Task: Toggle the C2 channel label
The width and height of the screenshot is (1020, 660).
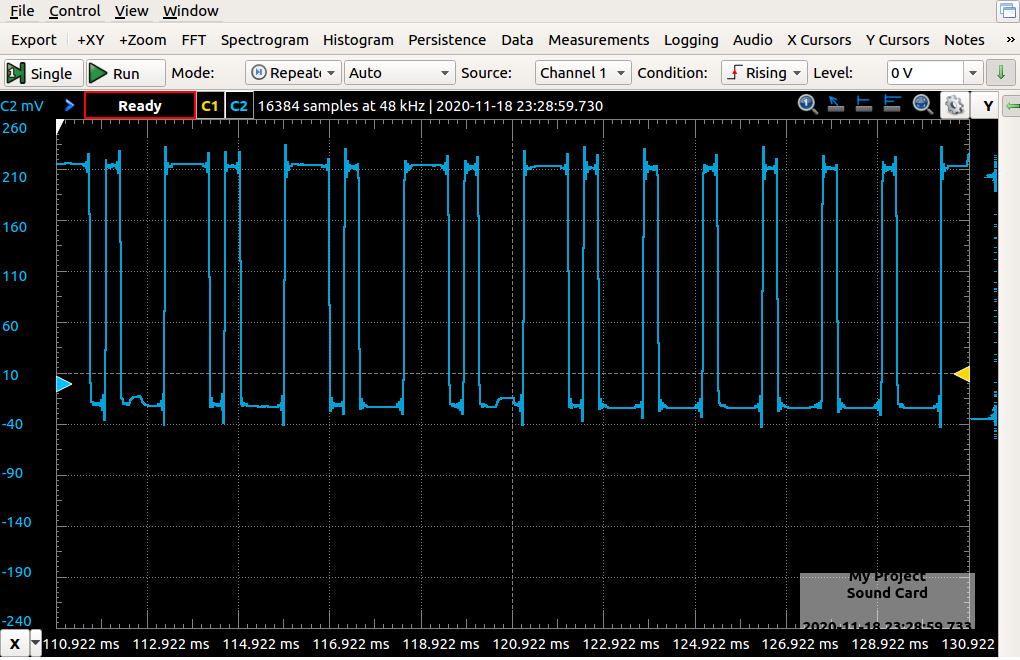Action: point(239,105)
